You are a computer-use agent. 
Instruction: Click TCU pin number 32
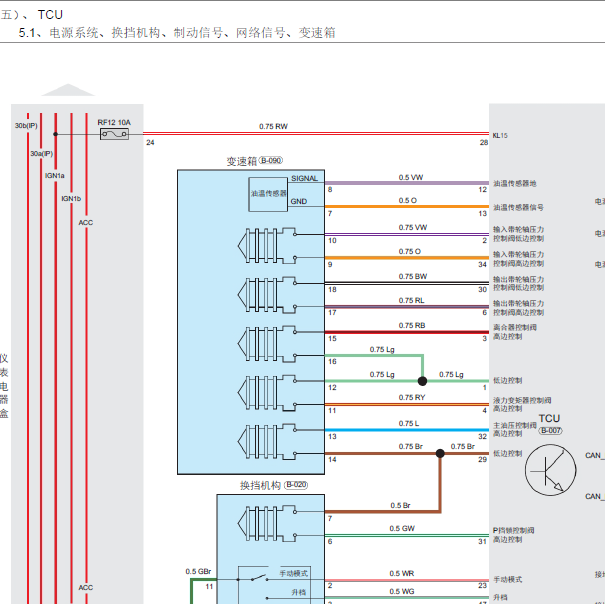[482, 437]
